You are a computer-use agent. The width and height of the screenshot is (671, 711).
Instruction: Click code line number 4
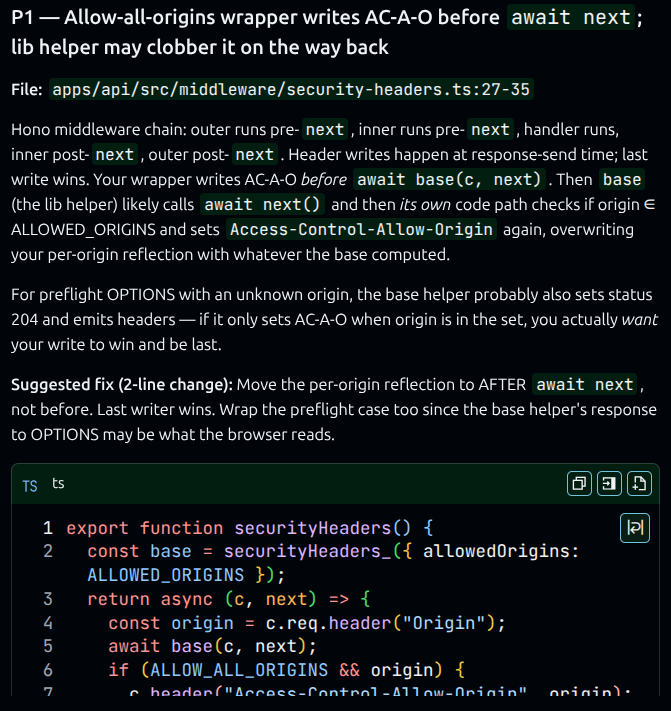pos(48,623)
